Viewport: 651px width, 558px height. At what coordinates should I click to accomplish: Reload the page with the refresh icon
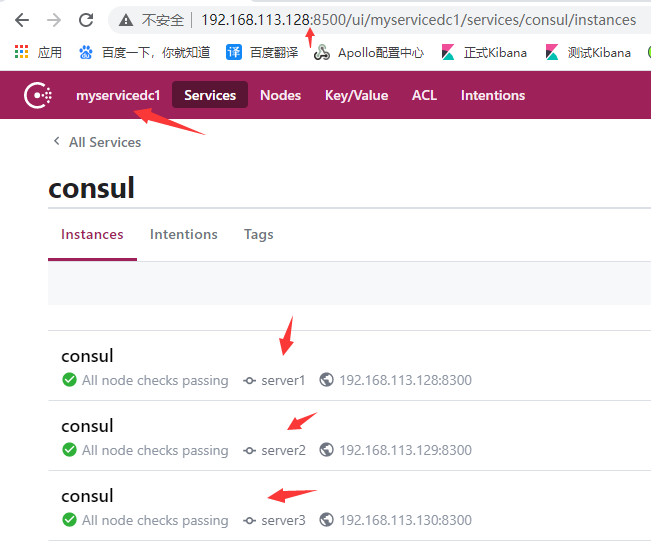click(86, 20)
